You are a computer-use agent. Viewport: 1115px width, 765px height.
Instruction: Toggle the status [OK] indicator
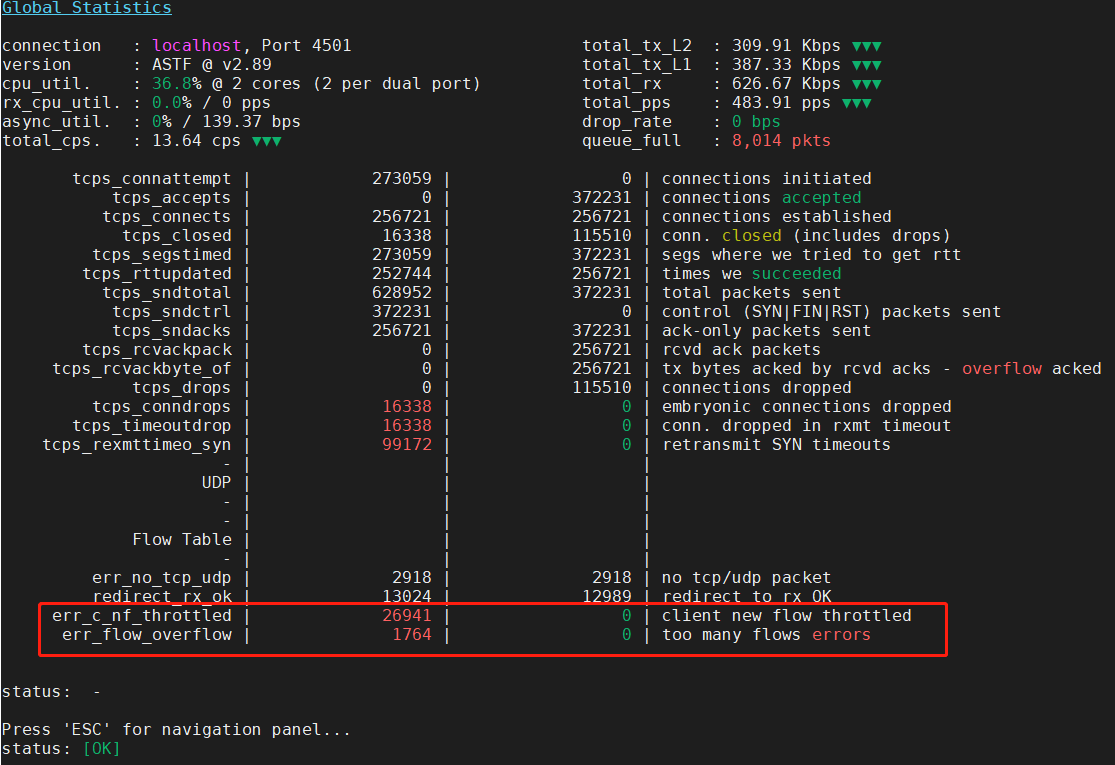[100, 747]
